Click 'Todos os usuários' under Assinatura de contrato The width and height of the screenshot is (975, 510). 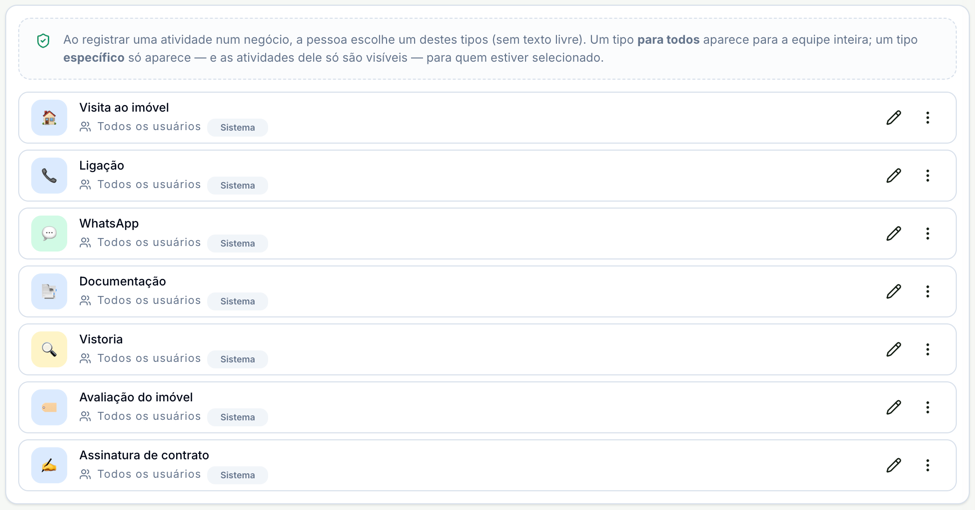coord(149,473)
